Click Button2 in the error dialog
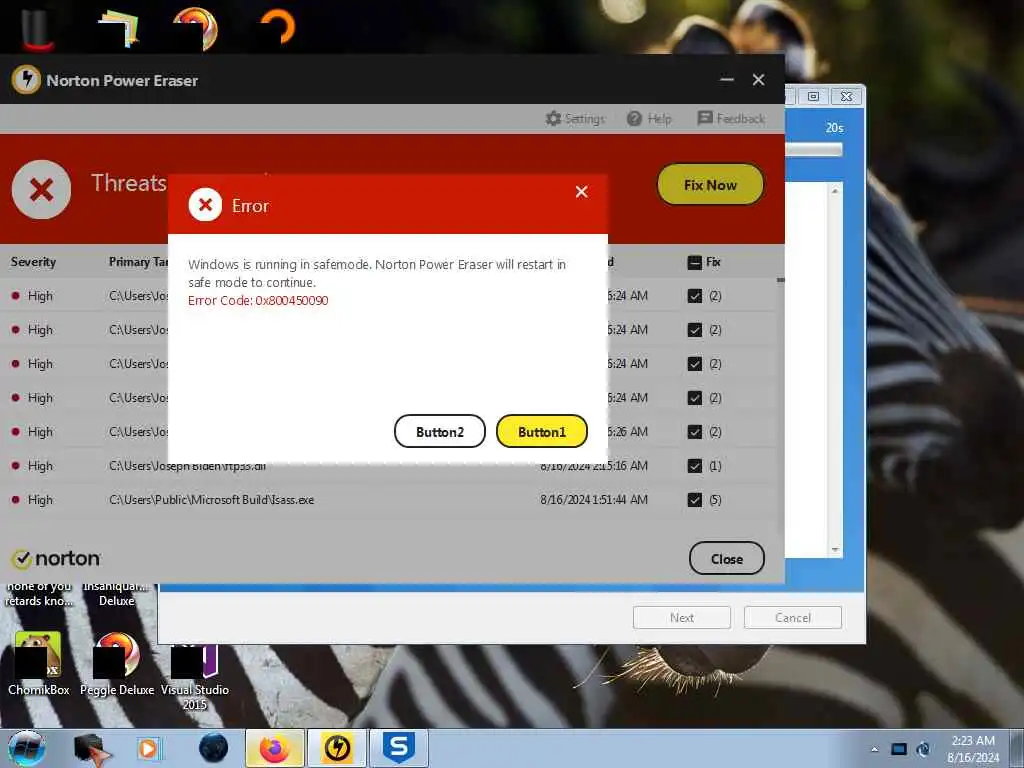Screen dimensions: 1024x768 point(440,432)
